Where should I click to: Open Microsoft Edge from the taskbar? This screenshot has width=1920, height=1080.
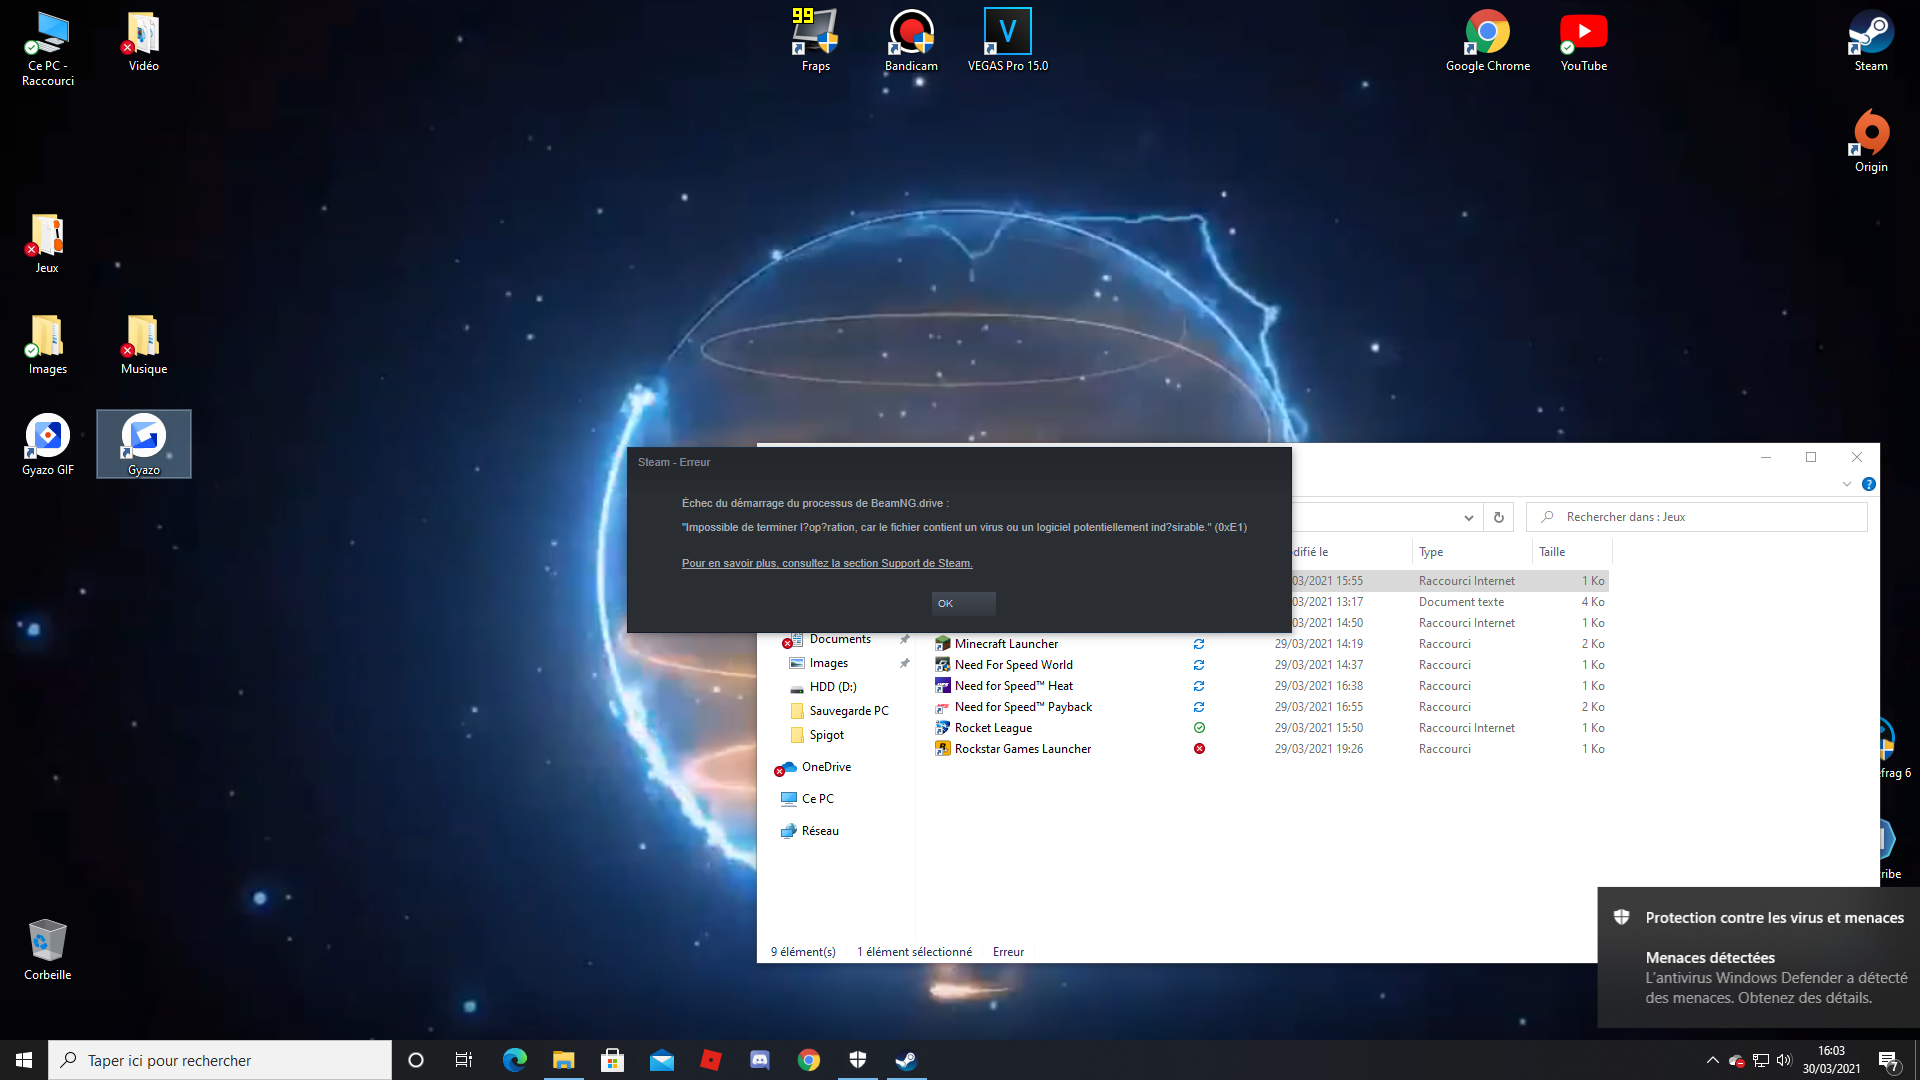[x=515, y=1060]
